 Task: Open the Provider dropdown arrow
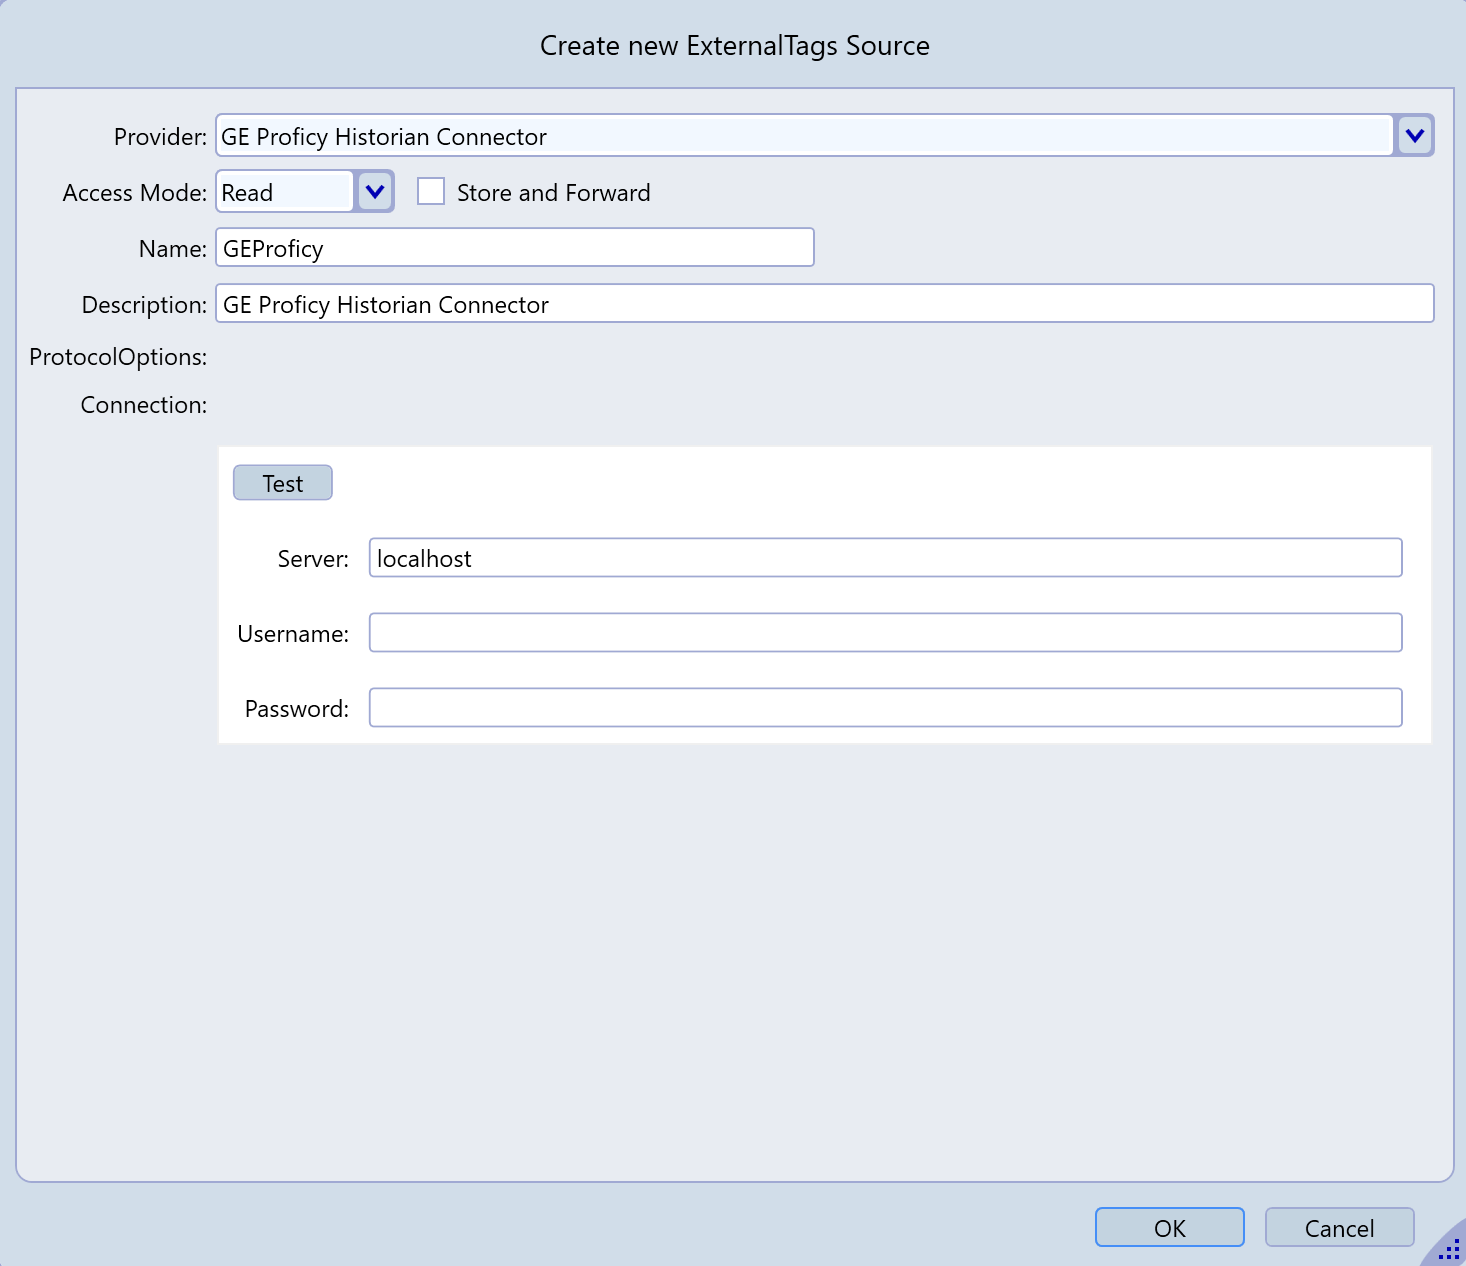[1414, 136]
